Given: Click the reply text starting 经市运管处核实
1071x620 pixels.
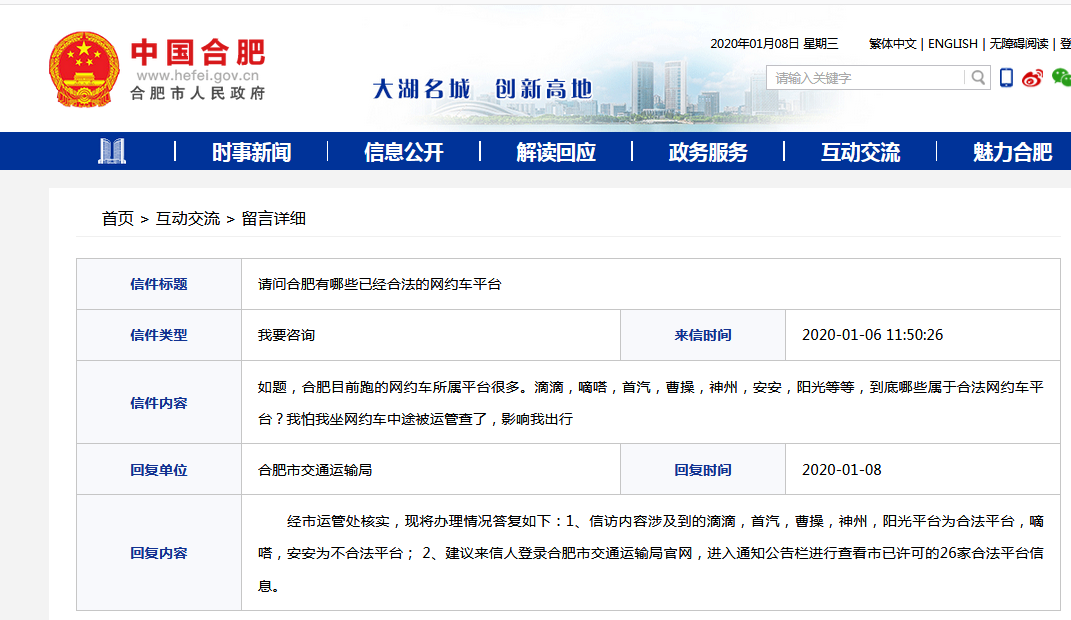Looking at the screenshot, I should click(x=650, y=553).
